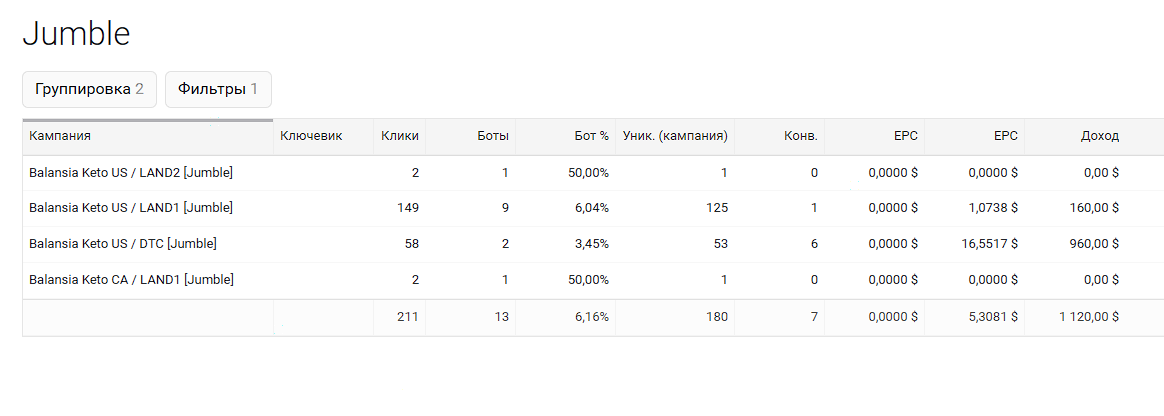Viewport: 1164px width, 416px height.
Task: Click the total income 1 120,00 $
Action: point(1089,316)
